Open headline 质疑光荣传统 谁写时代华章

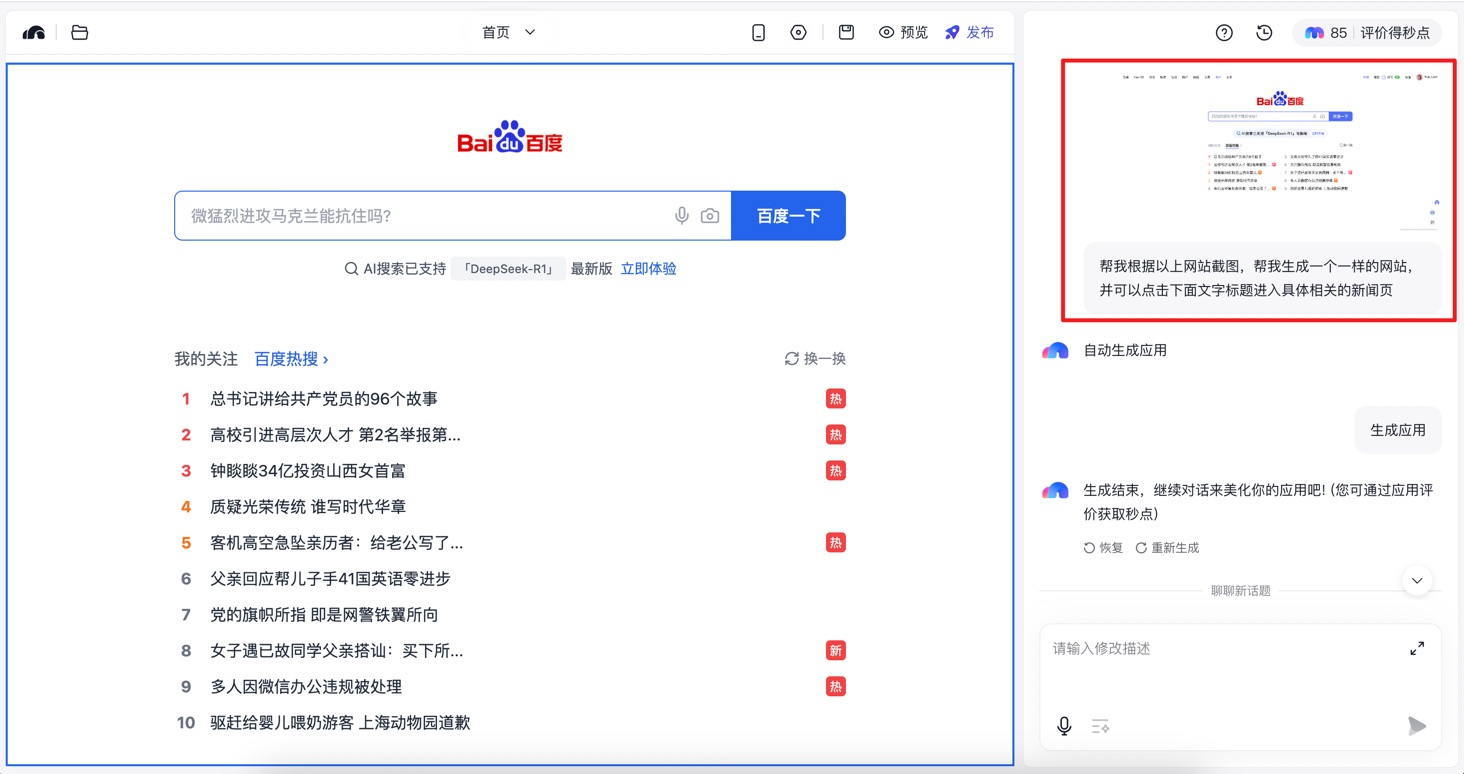point(308,507)
